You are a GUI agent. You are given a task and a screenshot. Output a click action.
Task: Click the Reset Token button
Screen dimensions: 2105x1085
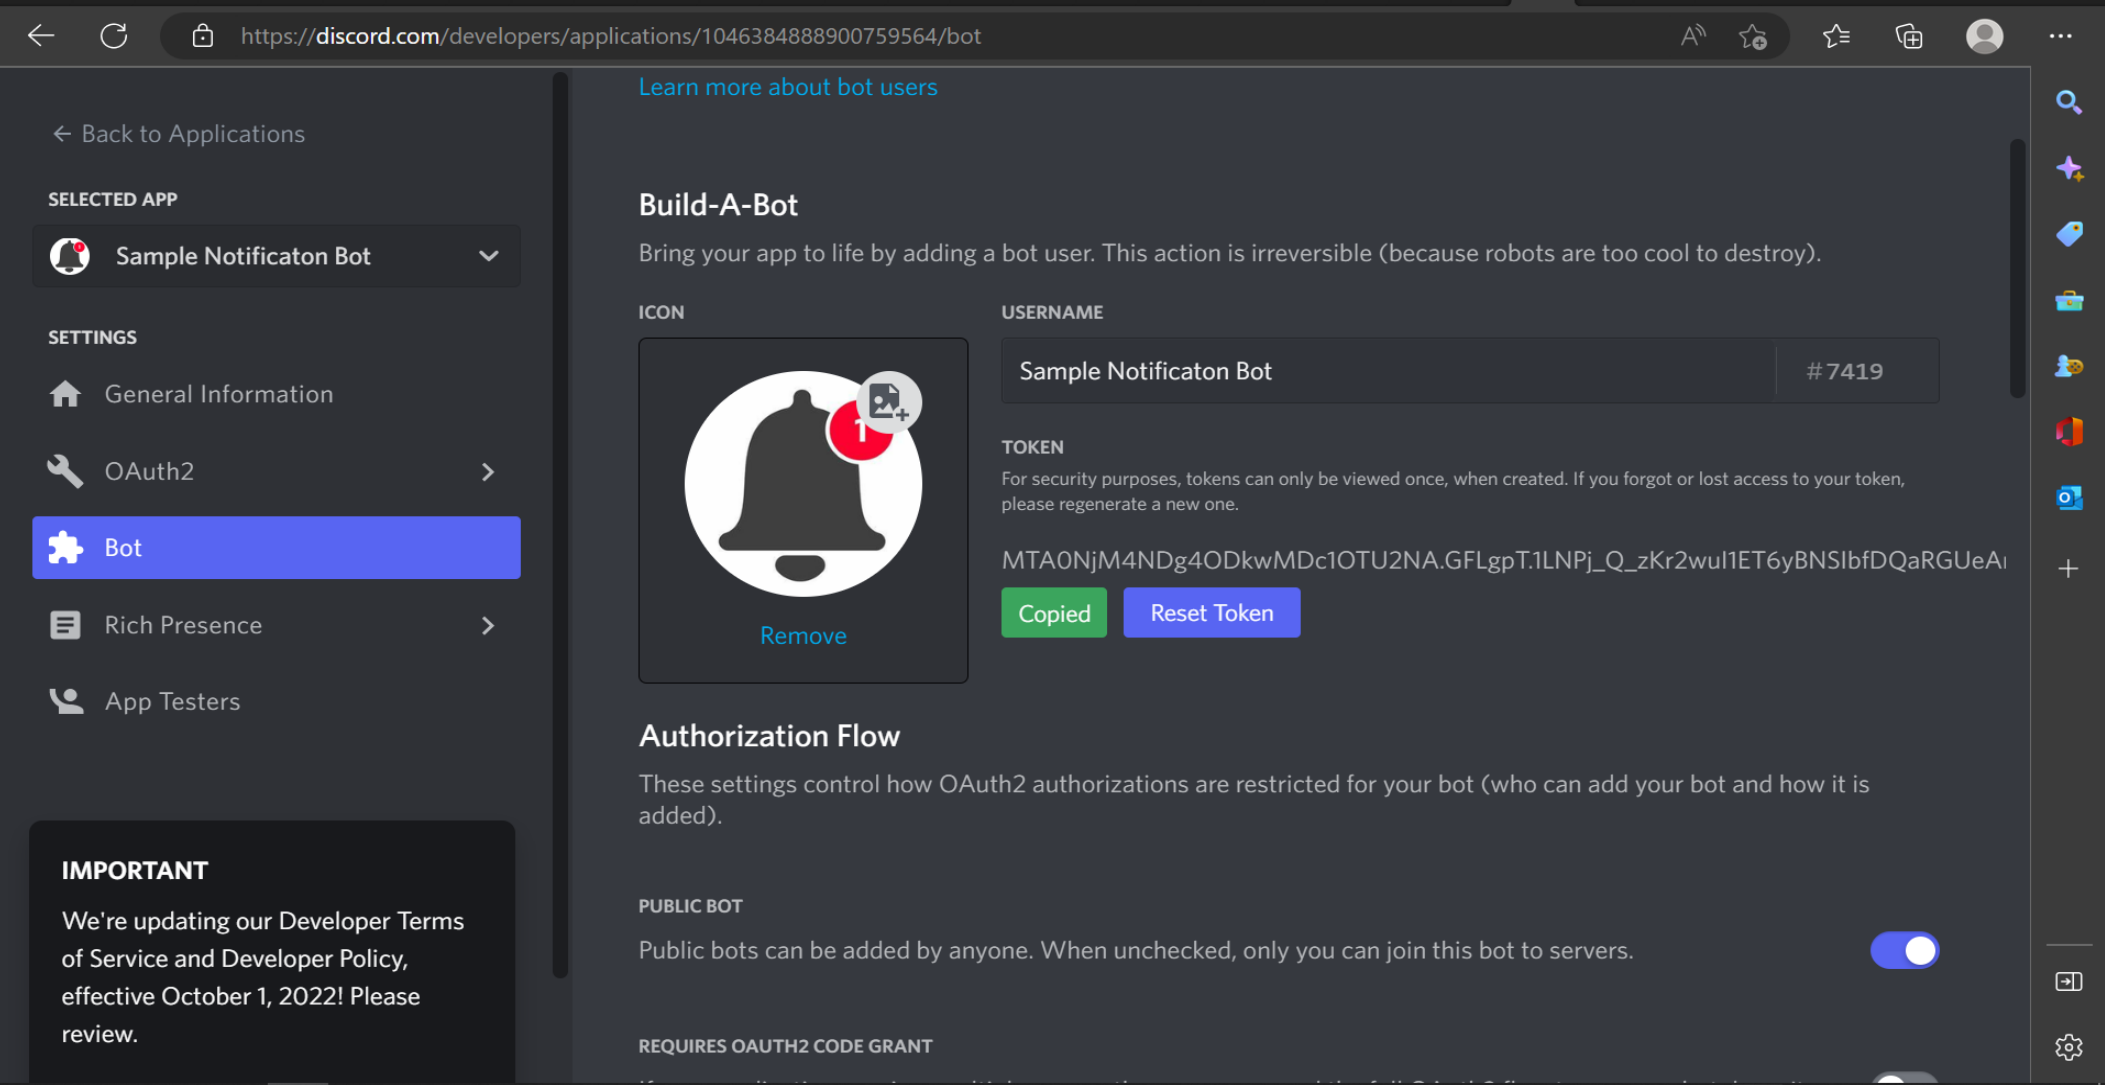[1212, 612]
